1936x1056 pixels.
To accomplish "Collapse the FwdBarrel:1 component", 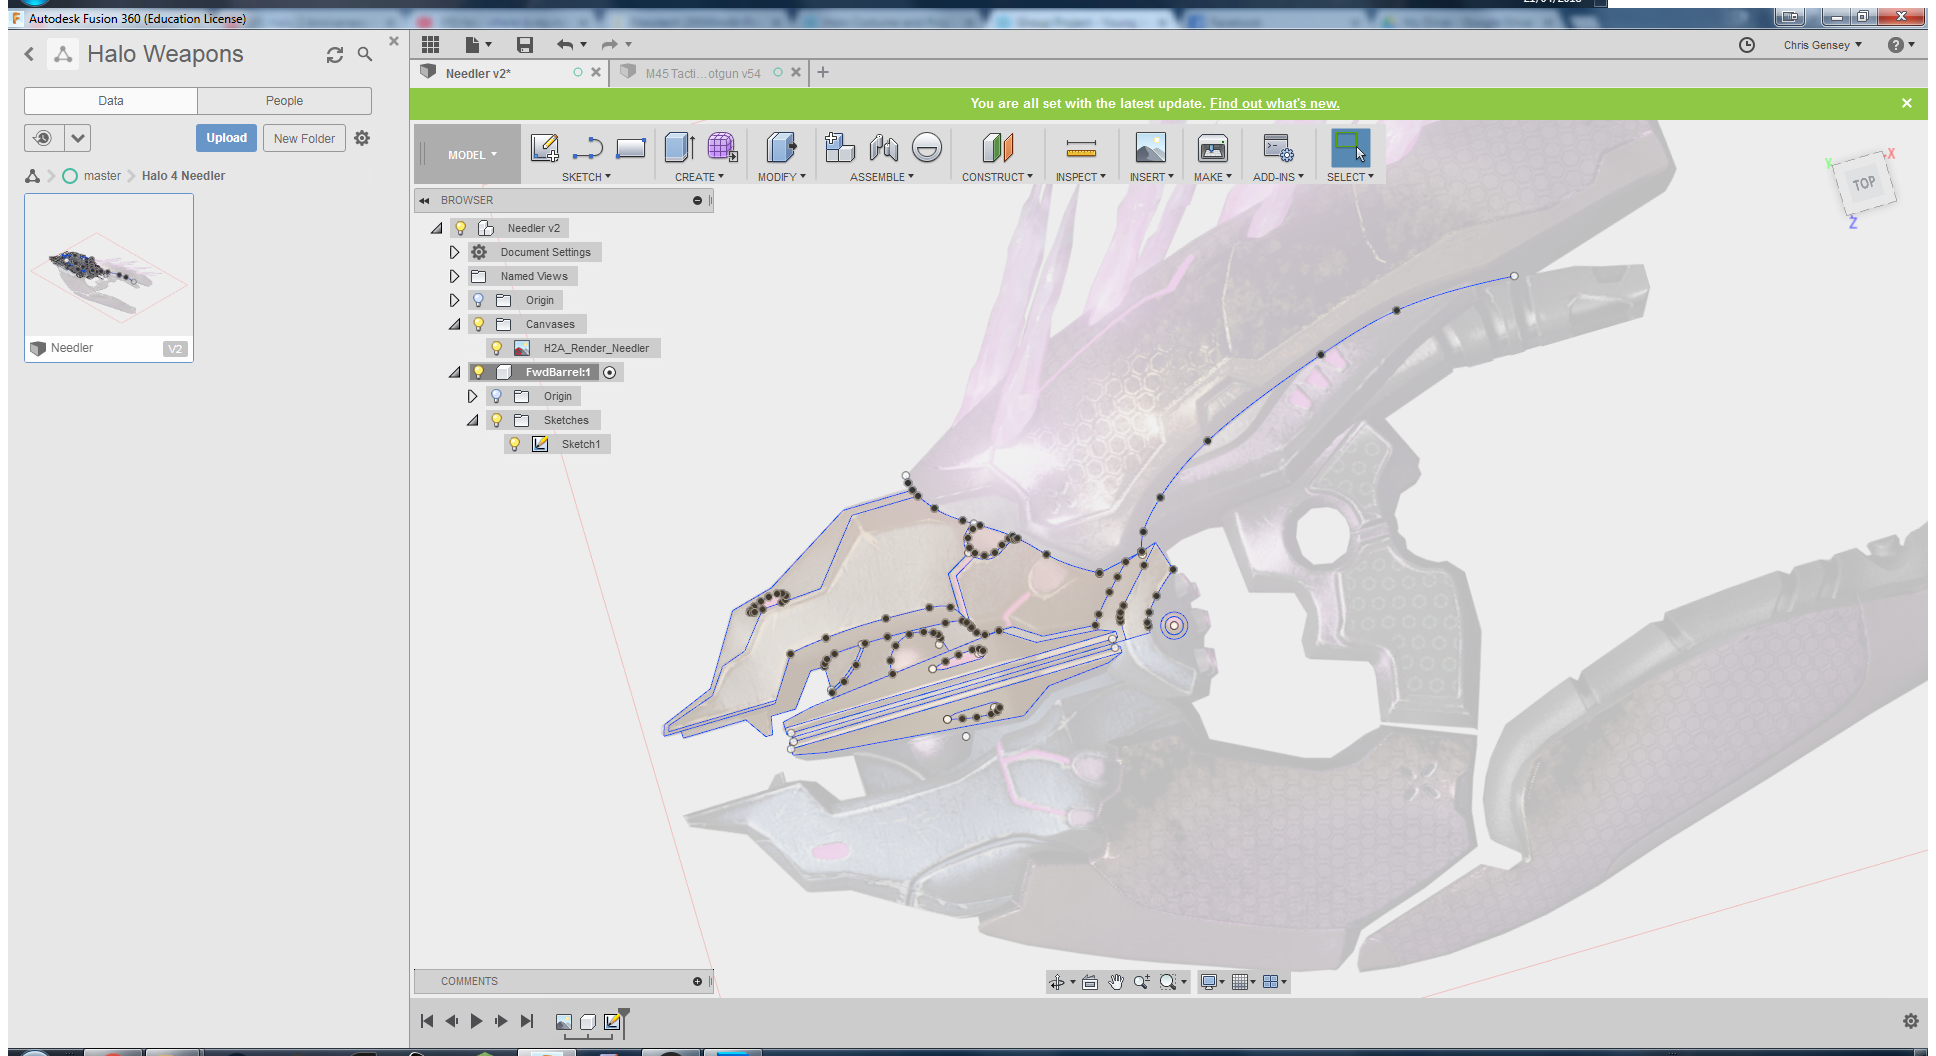I will [454, 372].
